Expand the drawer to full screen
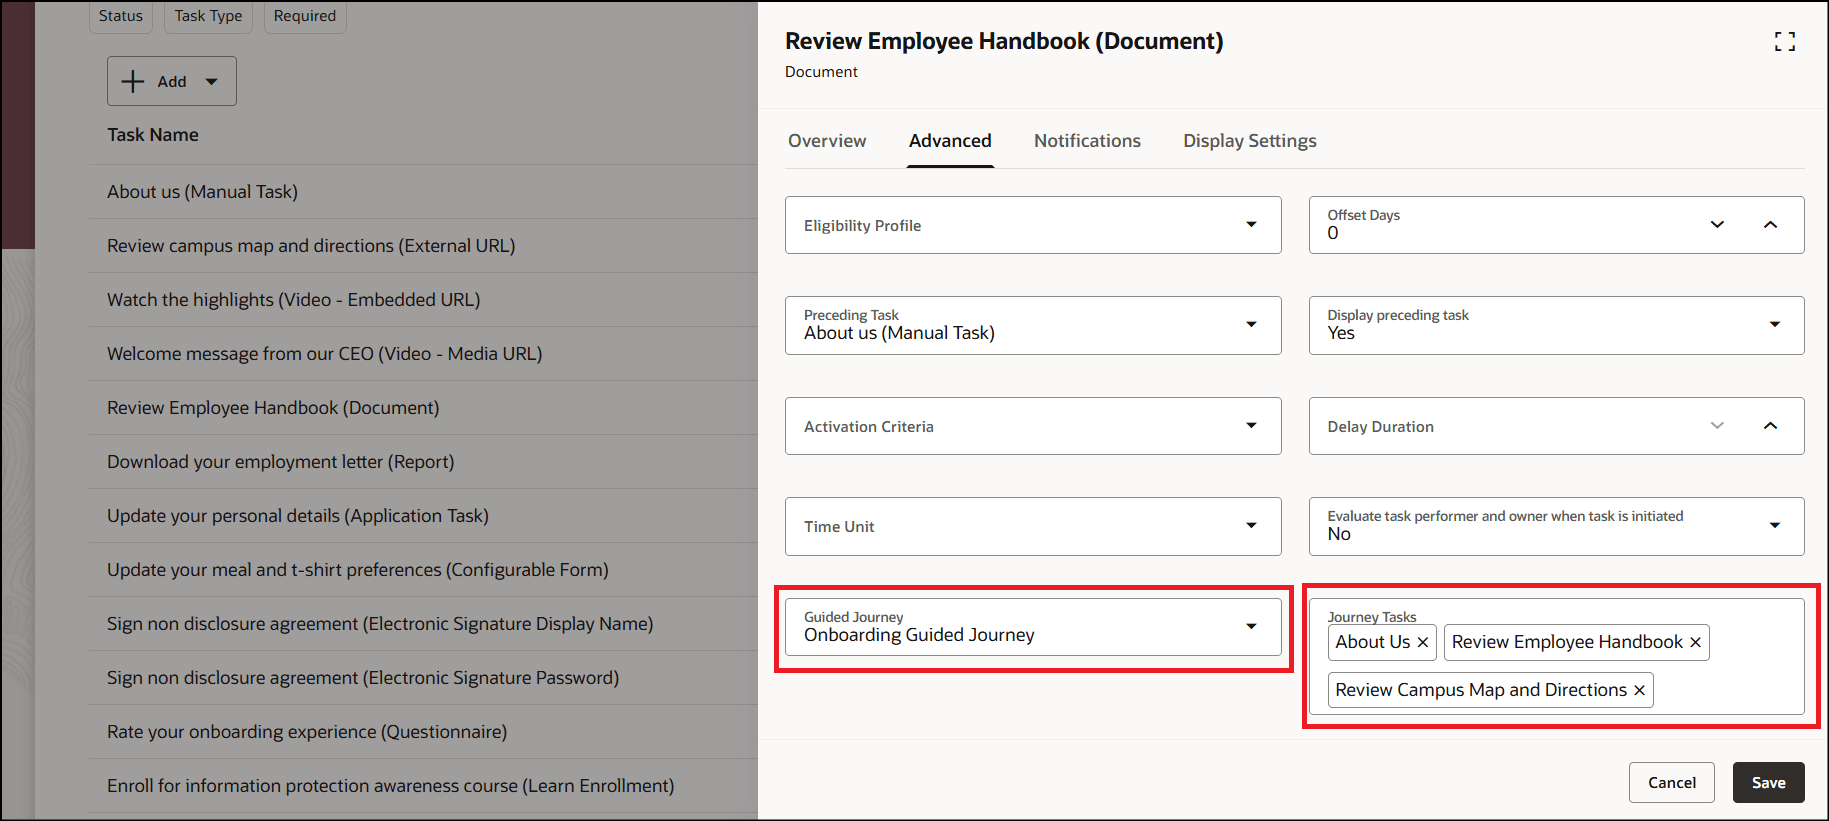Screen dimensions: 1829x821 1785,41
